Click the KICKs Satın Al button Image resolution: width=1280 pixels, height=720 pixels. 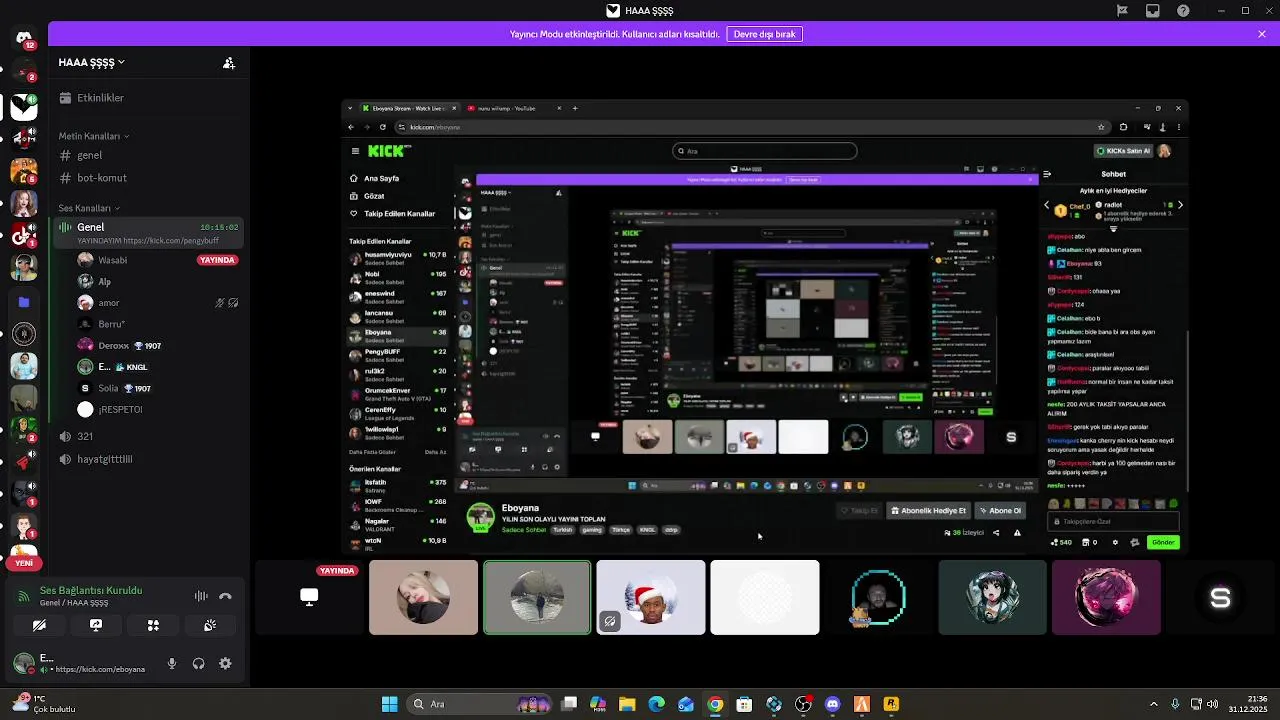[x=1124, y=151]
